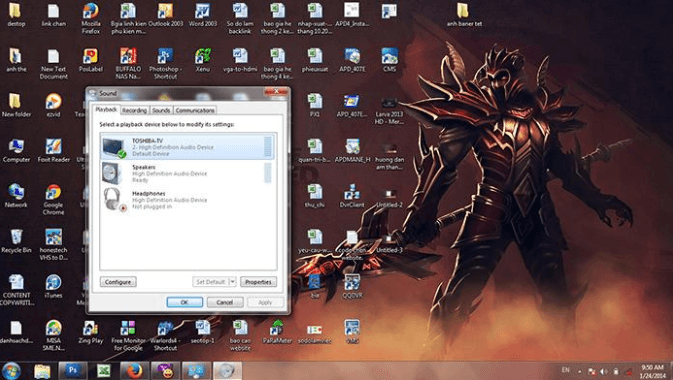Screen dimensions: 673x380
Task: Select the Foxit Reader desktop icon
Action: (x=53, y=150)
